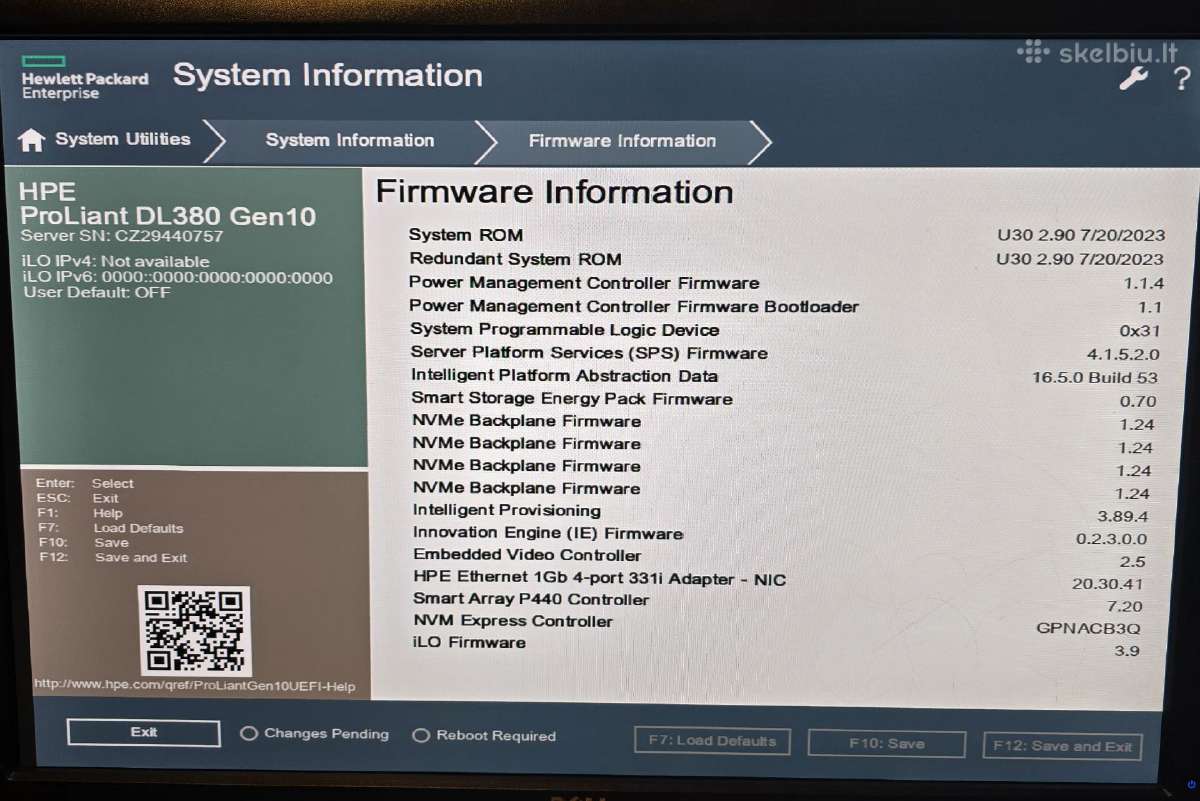Open the ProLiantGen10UEFI-Help URL
Image resolution: width=1200 pixels, height=801 pixels.
pos(194,686)
